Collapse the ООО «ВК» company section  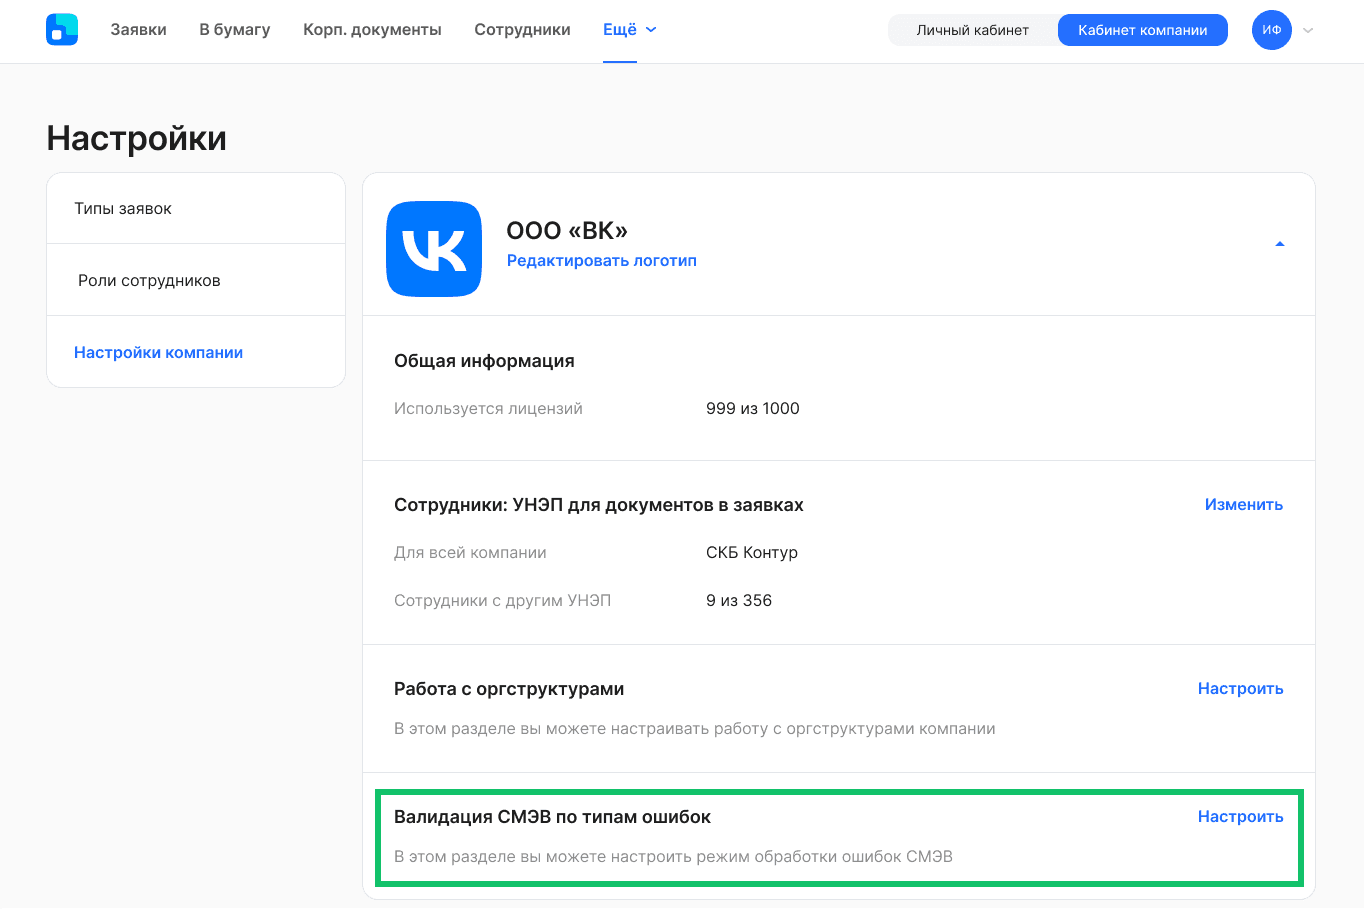pos(1280,244)
